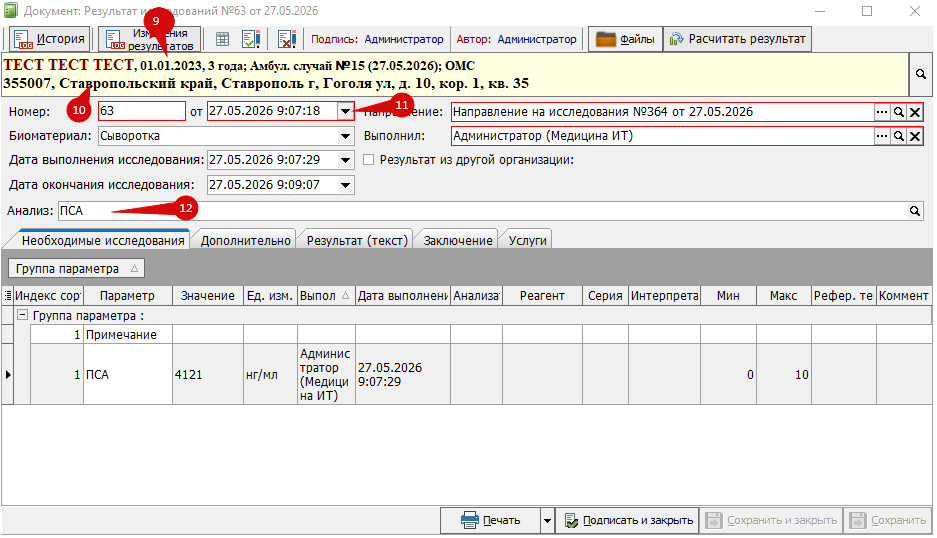This screenshot has height=538, width=937.
Task: Click Серия column header
Action: [x=605, y=296]
